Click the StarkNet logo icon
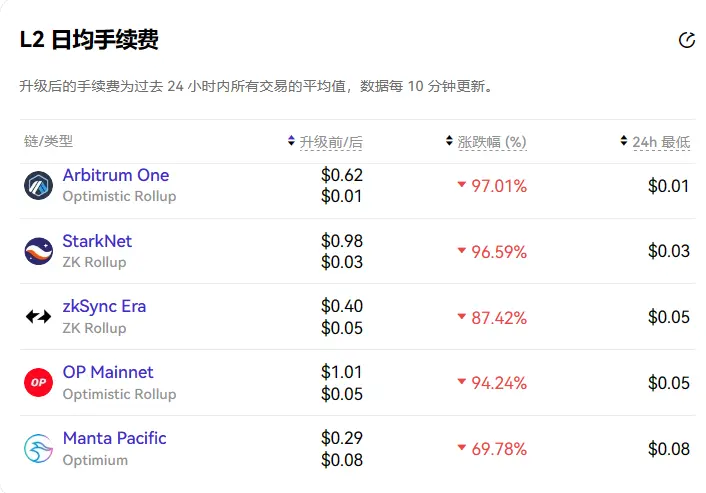Screen dimensions: 706x493 [x=38, y=251]
